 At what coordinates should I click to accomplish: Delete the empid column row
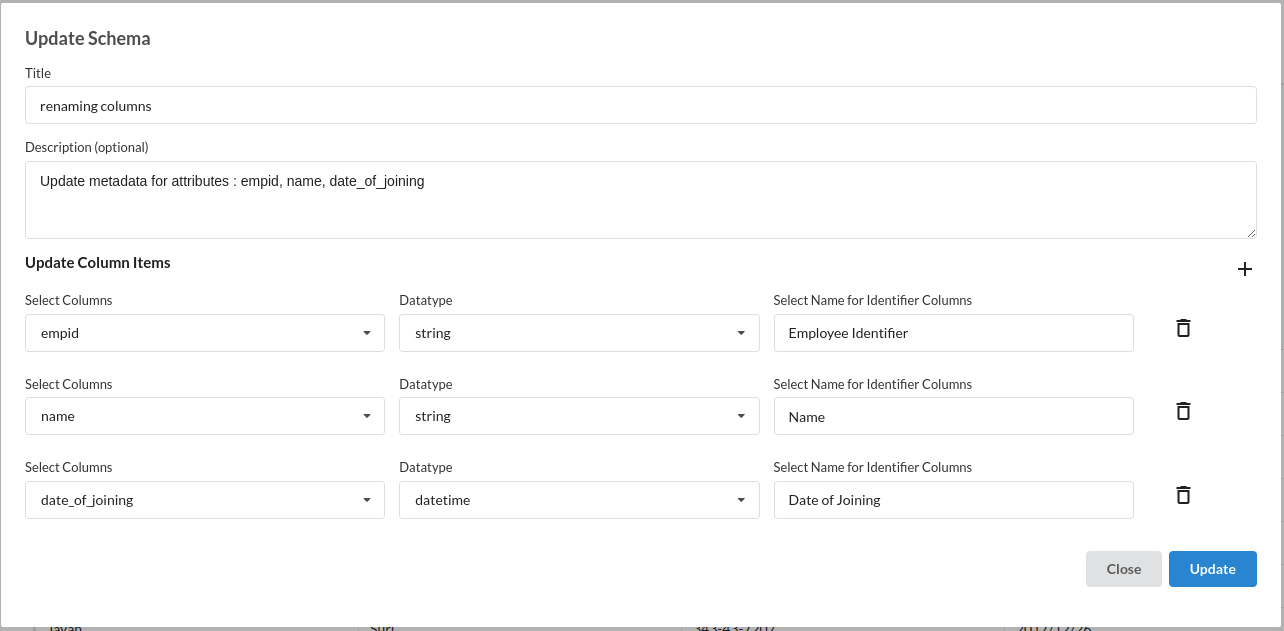point(1183,328)
